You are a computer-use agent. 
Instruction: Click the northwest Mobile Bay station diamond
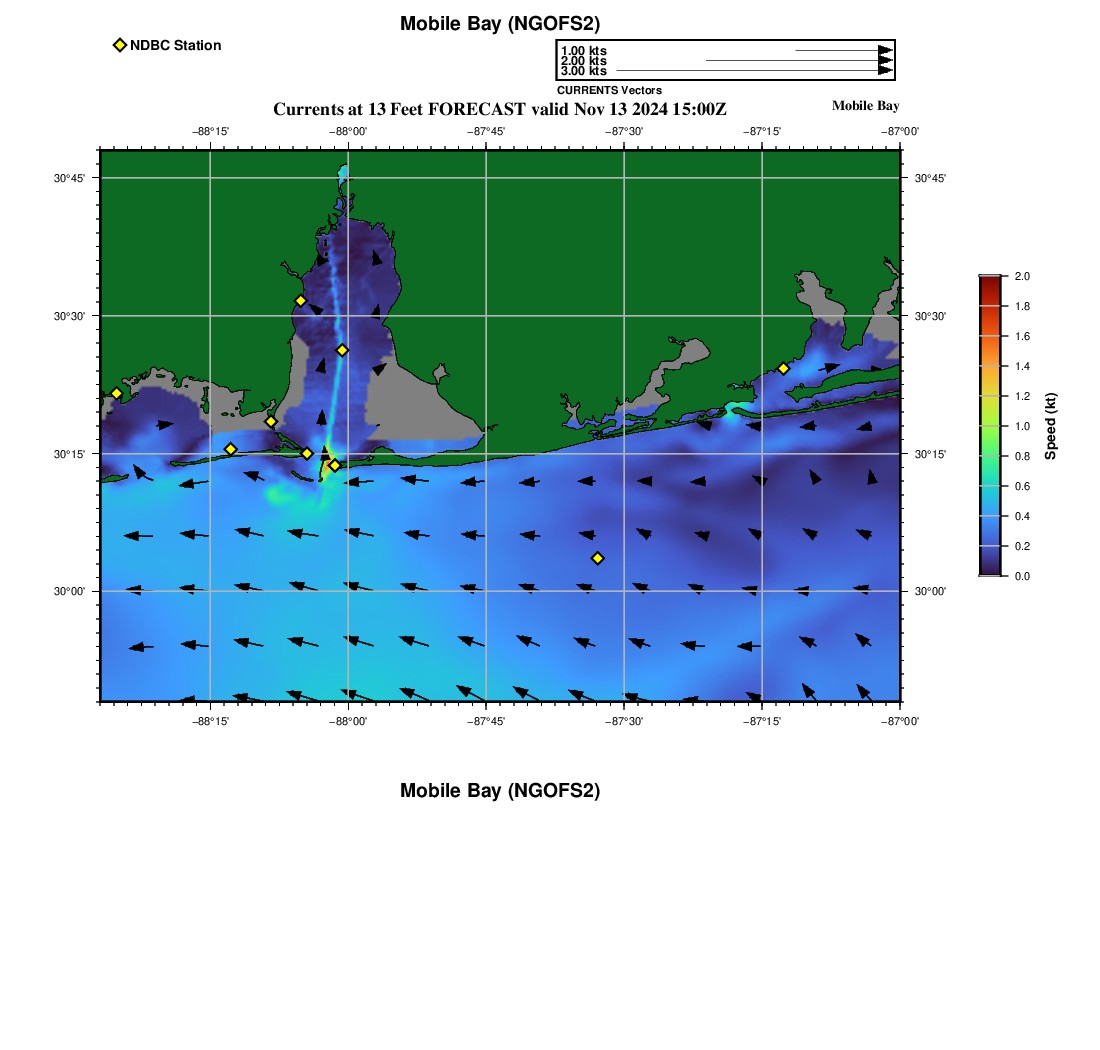pyautogui.click(x=300, y=301)
